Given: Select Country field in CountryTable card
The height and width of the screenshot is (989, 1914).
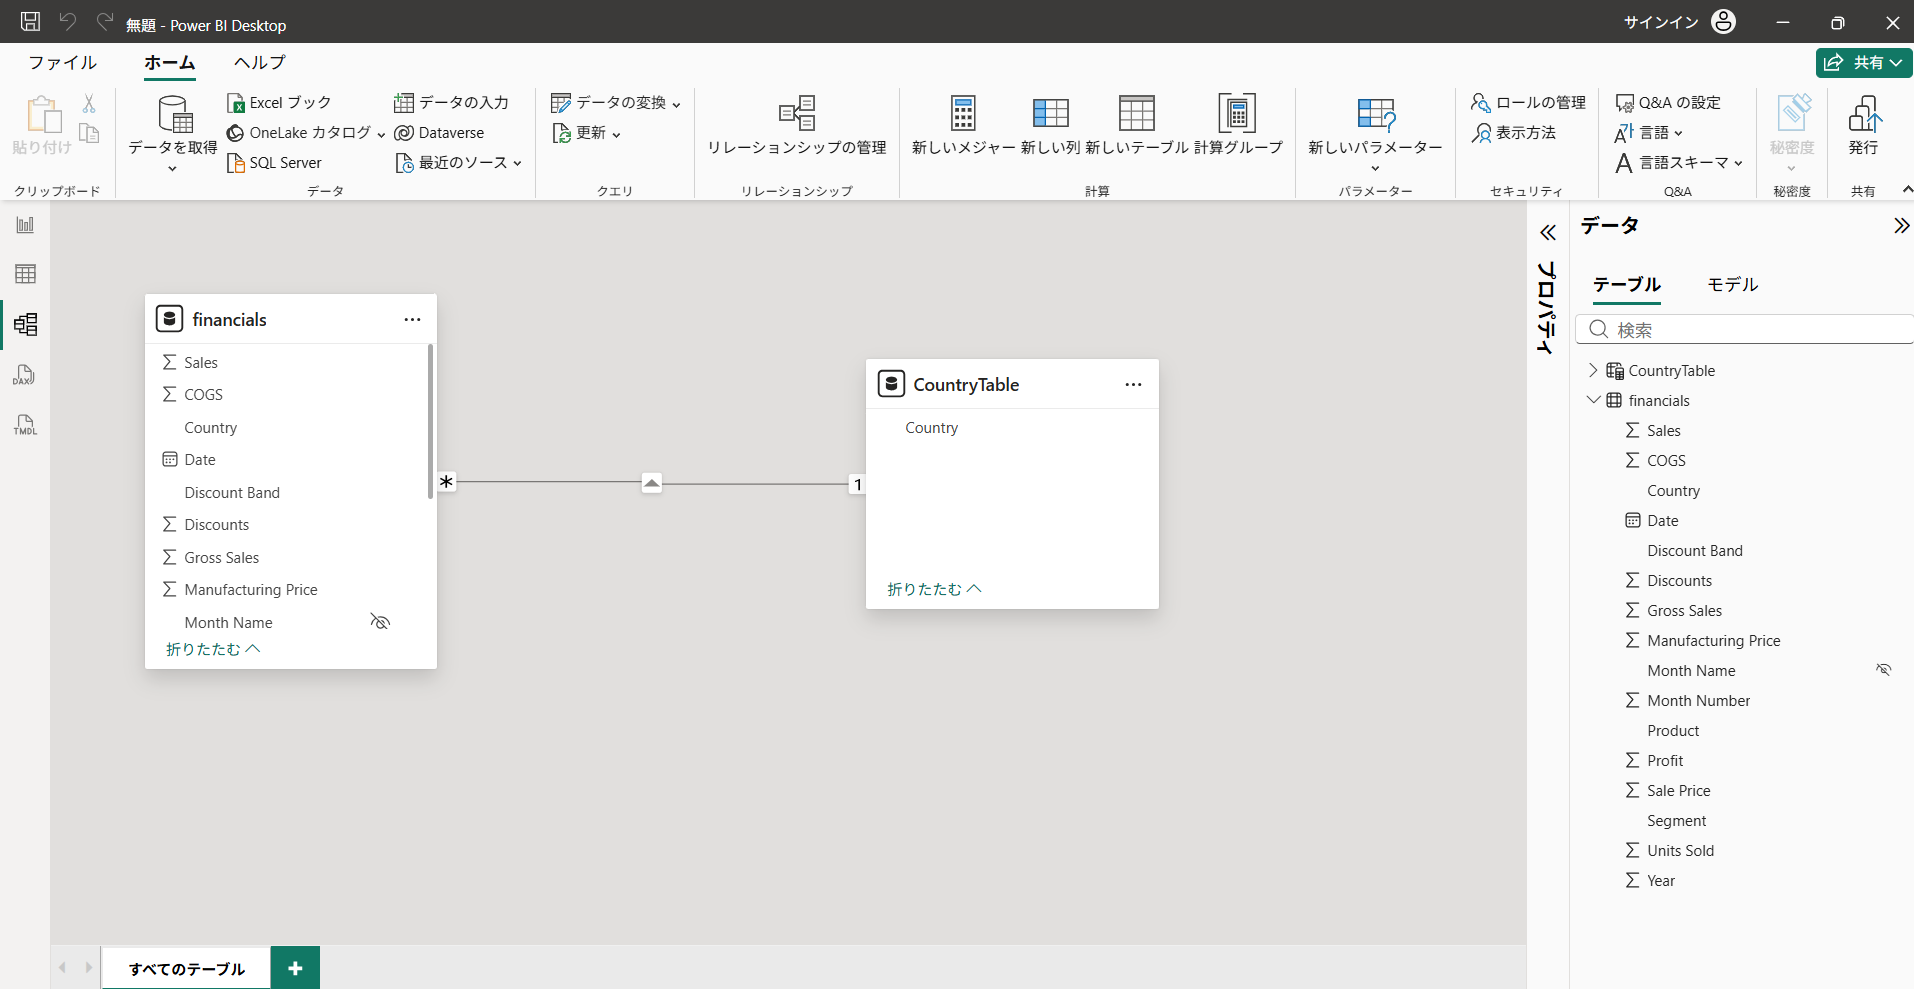Looking at the screenshot, I should 932,427.
